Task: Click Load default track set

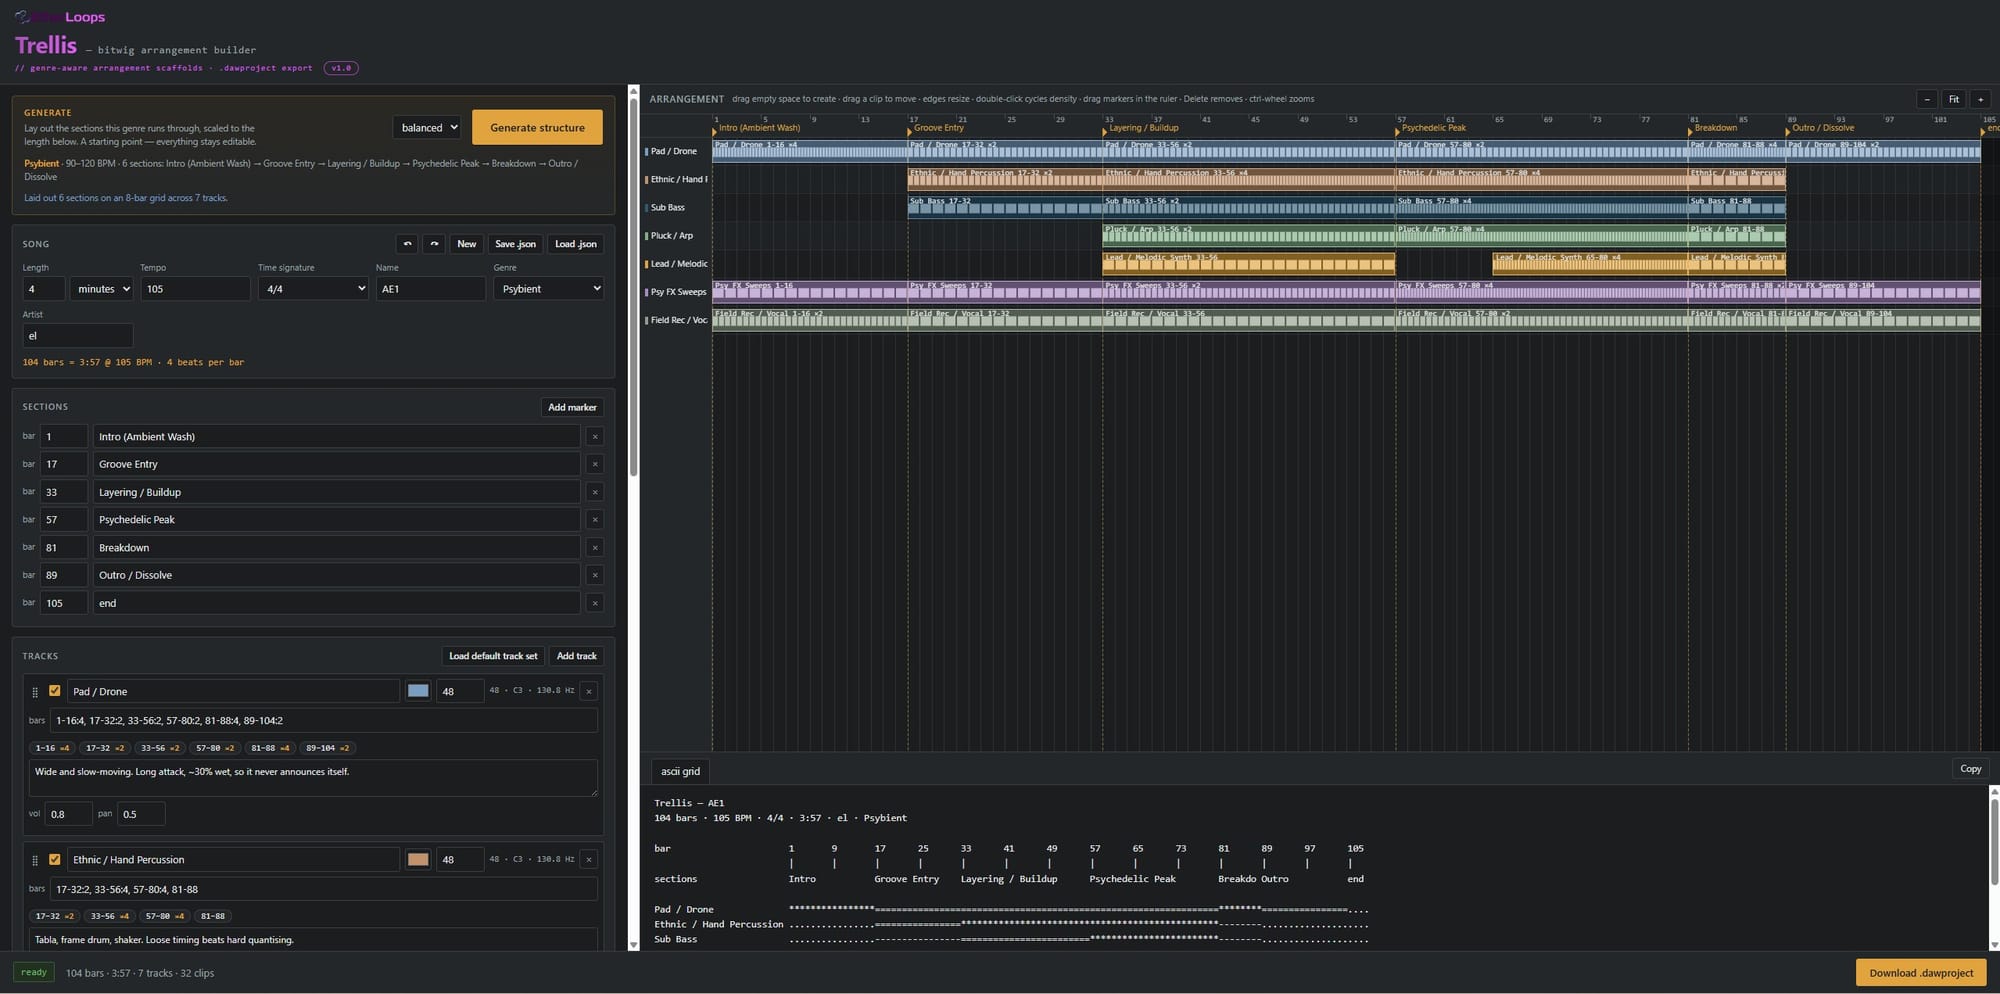Action: pos(493,656)
